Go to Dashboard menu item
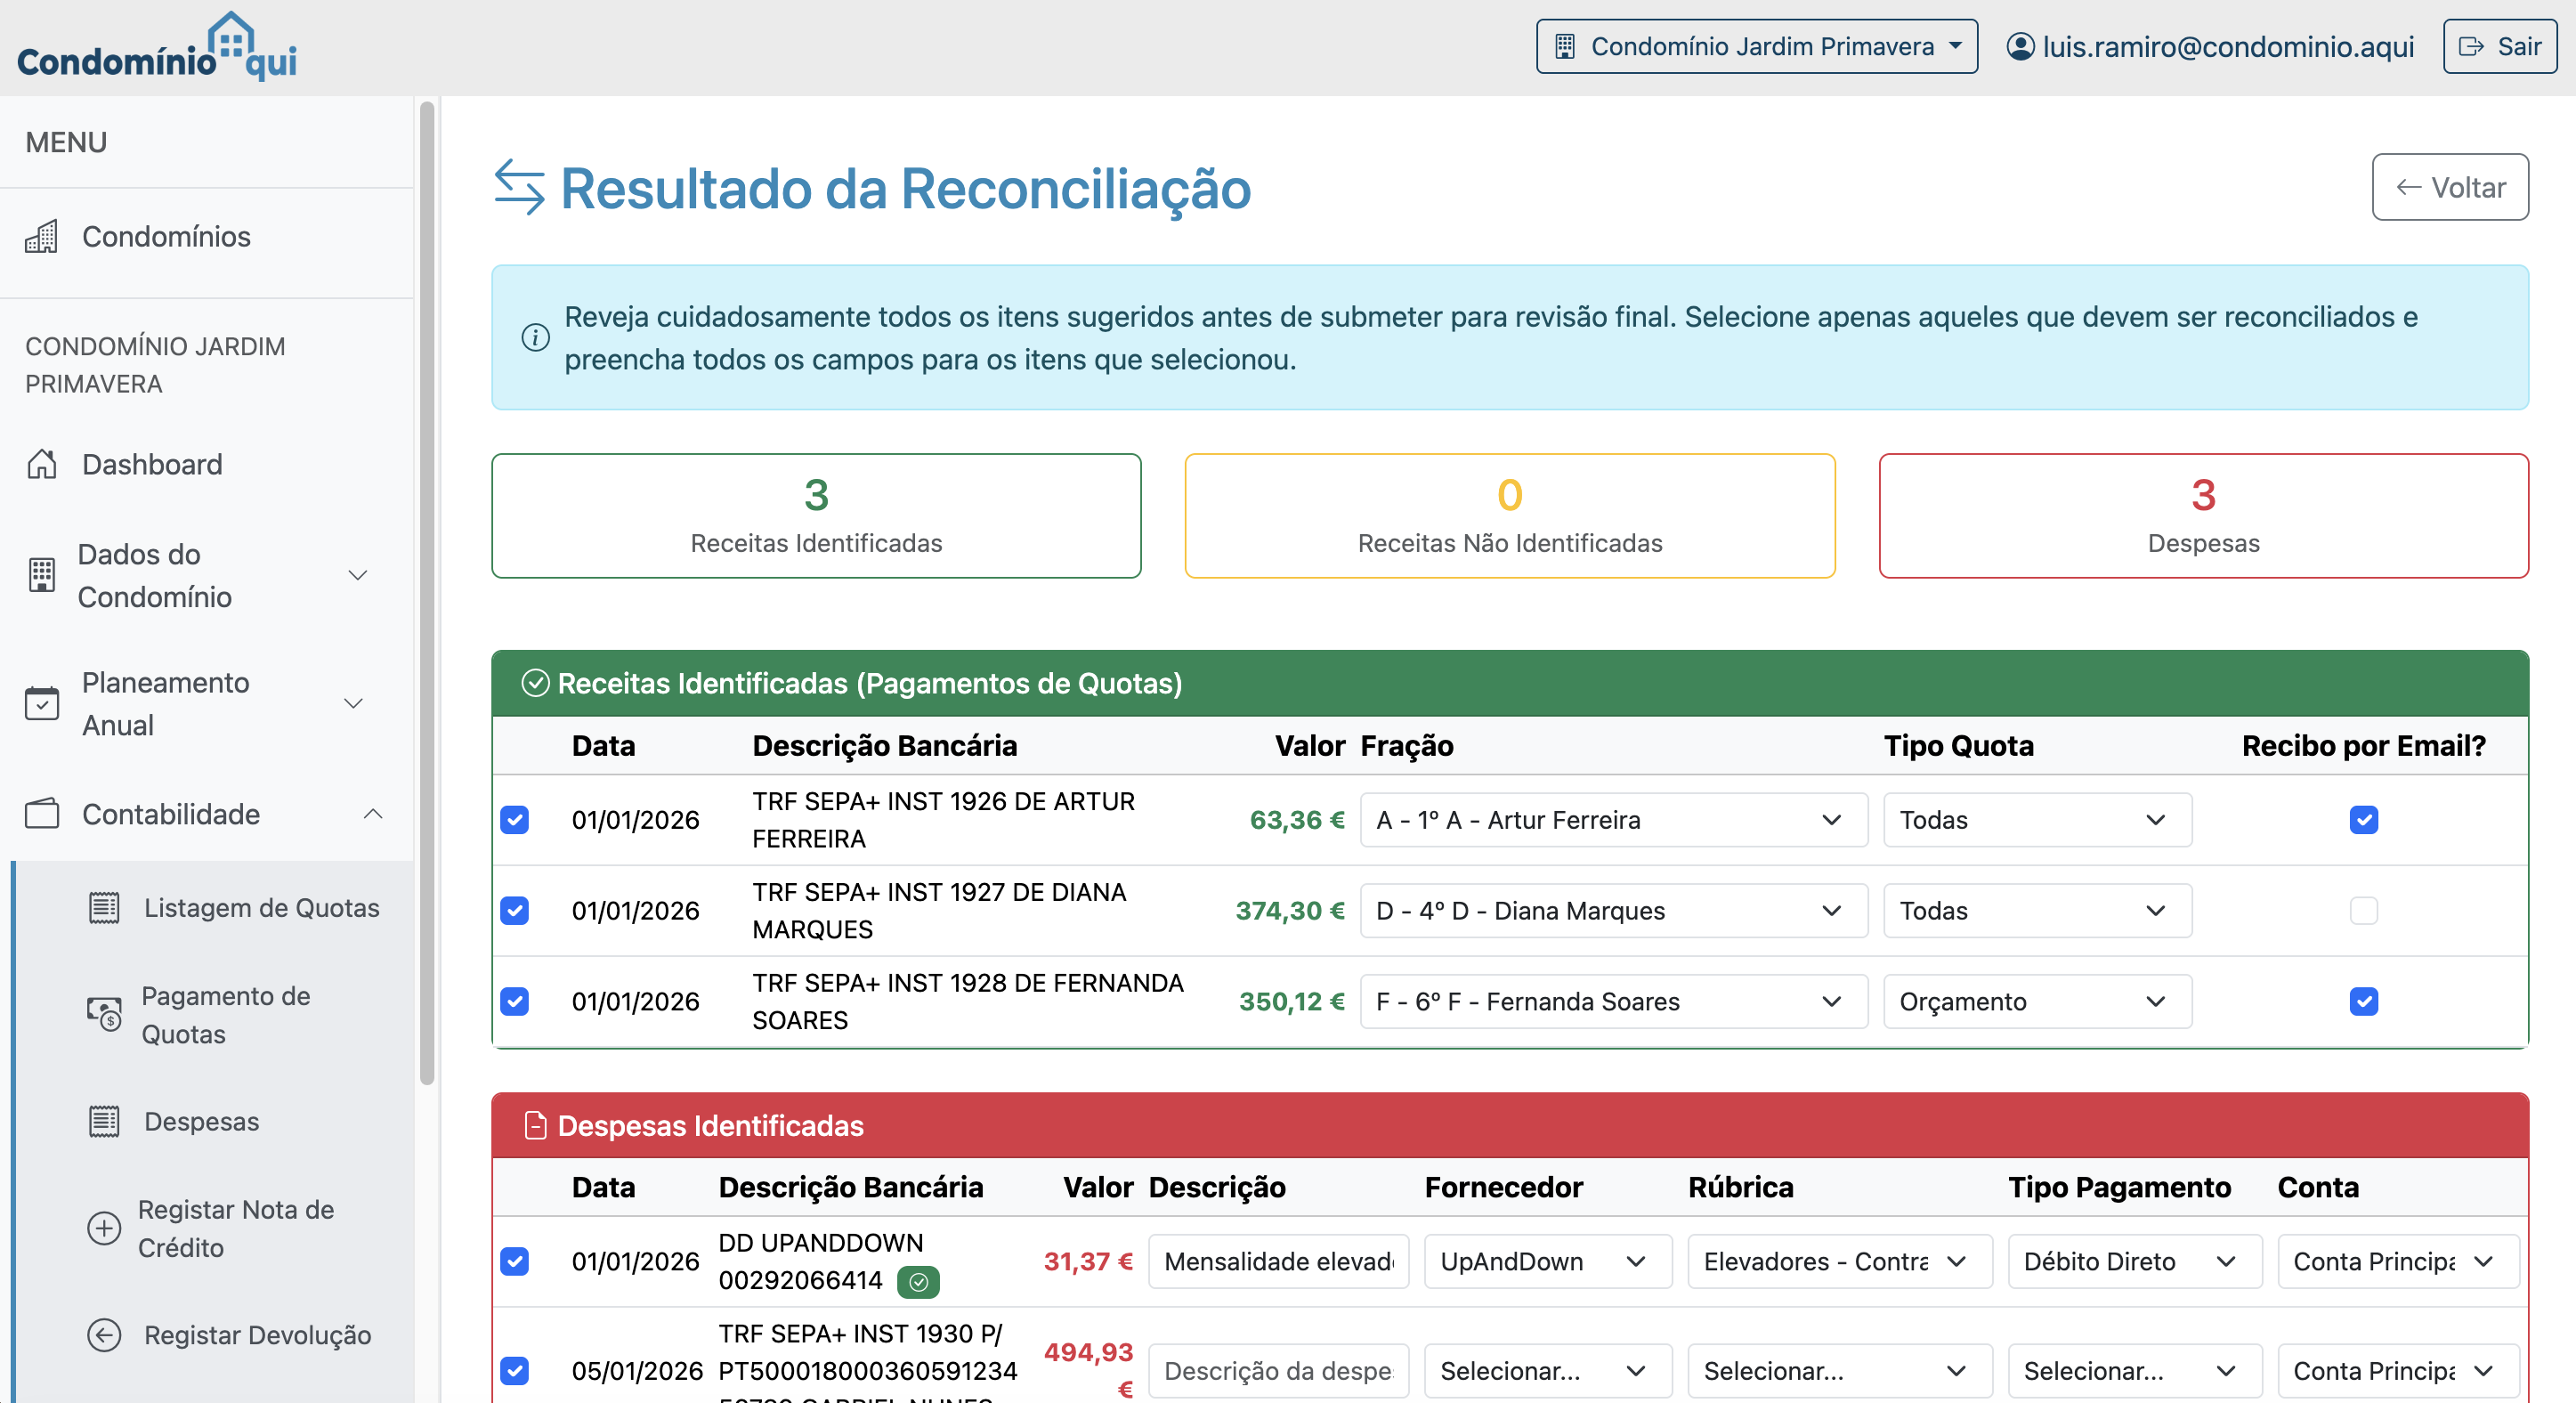The height and width of the screenshot is (1403, 2576). click(207, 464)
